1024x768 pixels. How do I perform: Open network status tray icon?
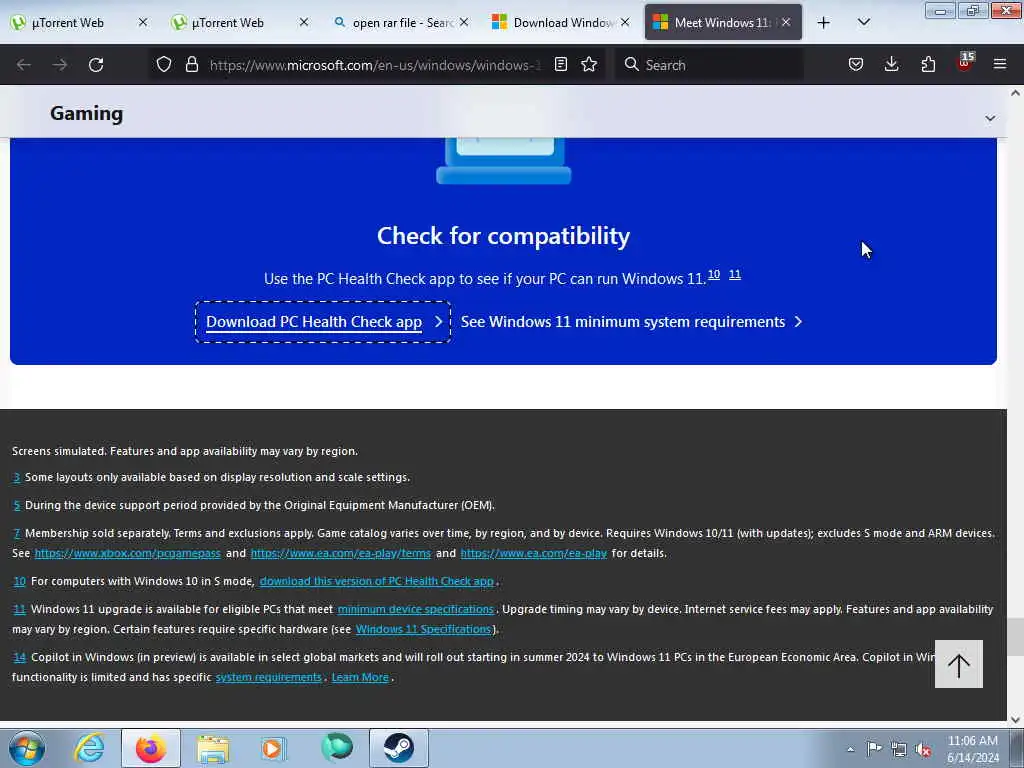point(899,749)
